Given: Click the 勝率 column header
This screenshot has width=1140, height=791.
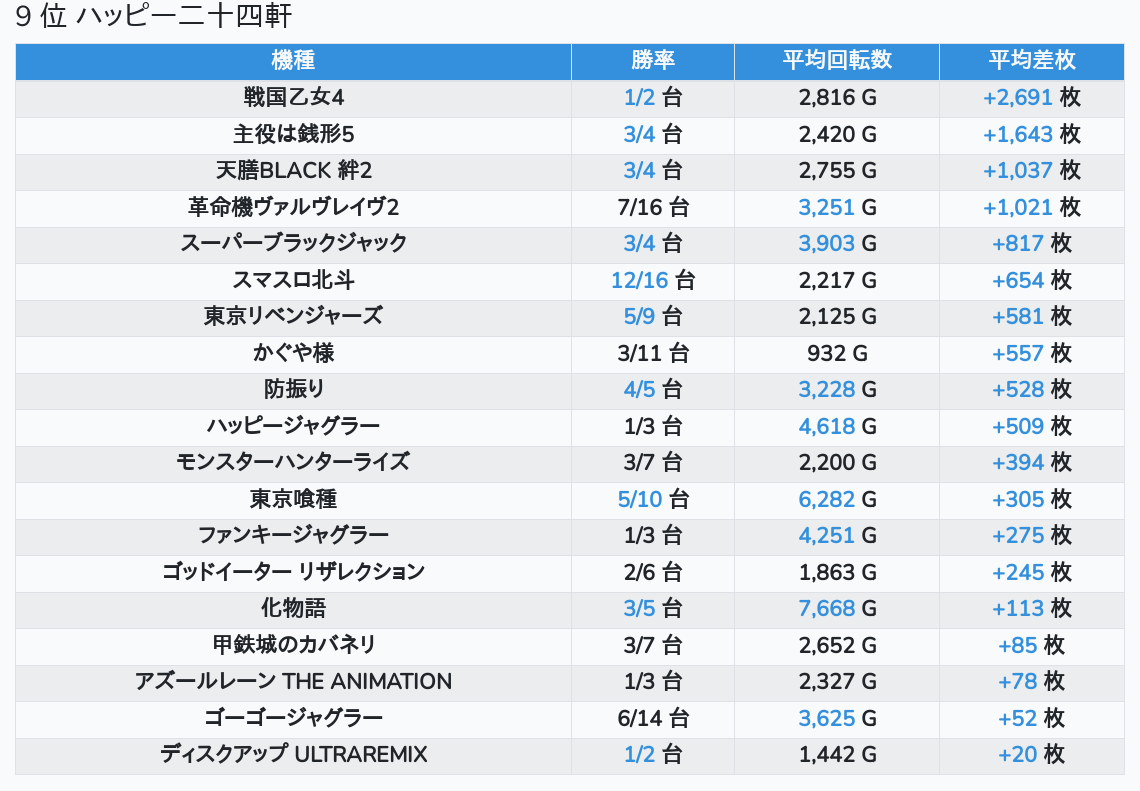Looking at the screenshot, I should 653,60.
